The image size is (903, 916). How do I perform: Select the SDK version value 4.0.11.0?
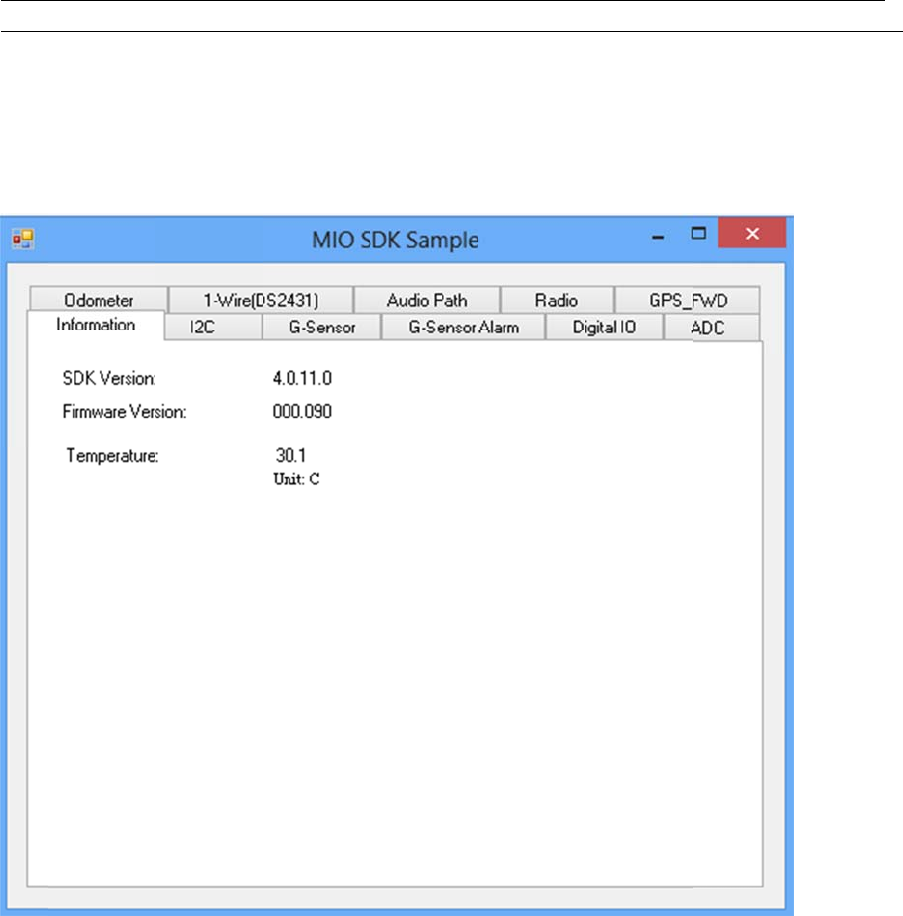302,379
